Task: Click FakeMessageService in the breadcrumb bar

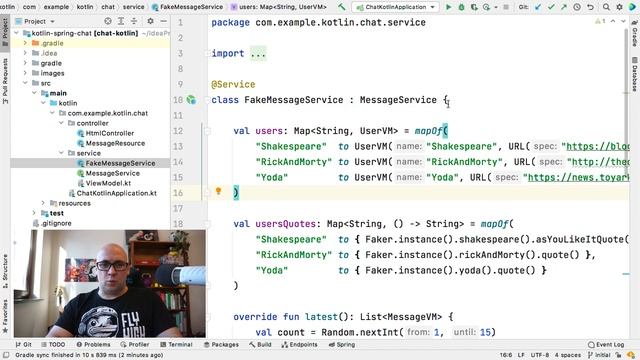Action: [x=188, y=7]
